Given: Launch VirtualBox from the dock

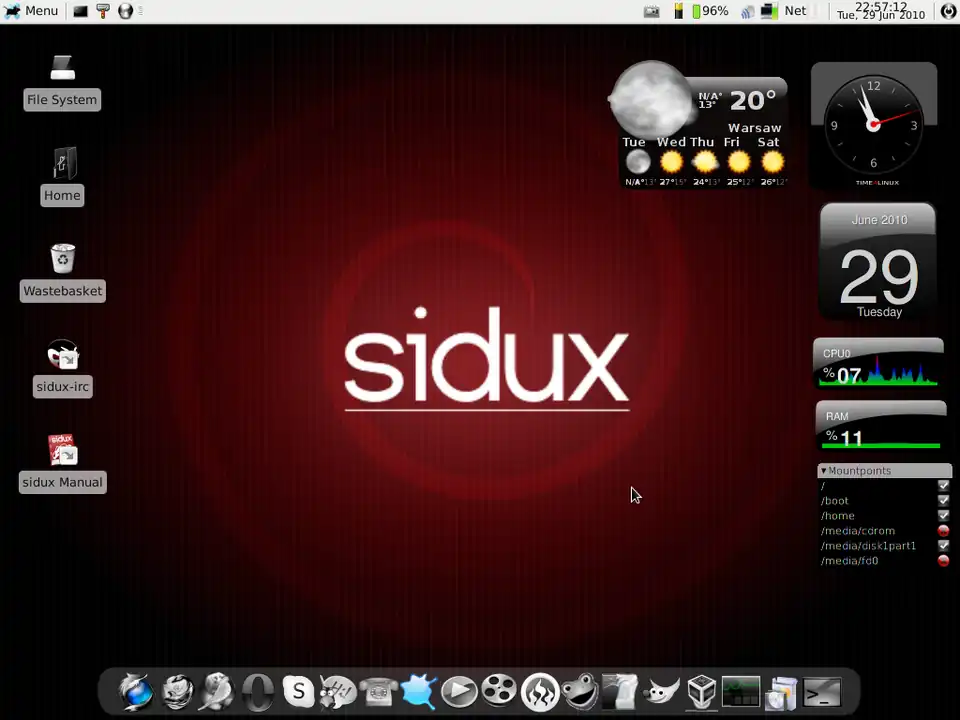Looking at the screenshot, I should click(x=701, y=691).
